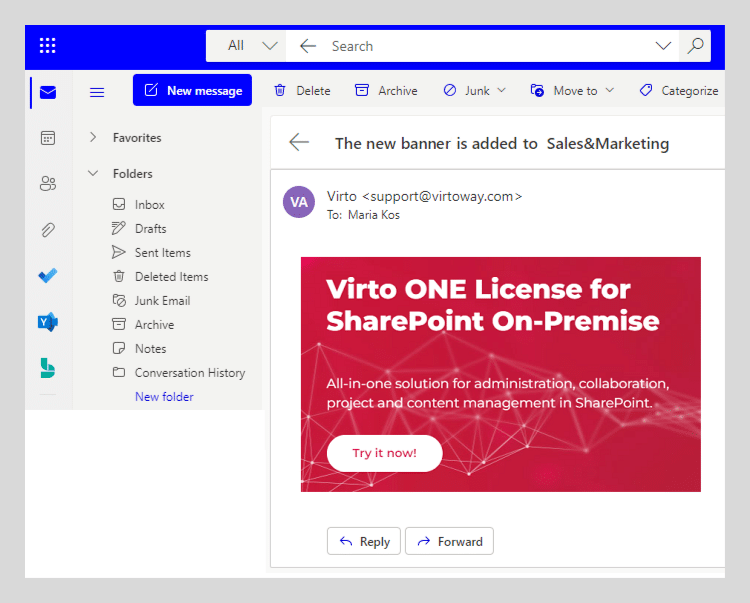Open the app launcher grid icon
Viewport: 750px width, 603px height.
(x=47, y=45)
